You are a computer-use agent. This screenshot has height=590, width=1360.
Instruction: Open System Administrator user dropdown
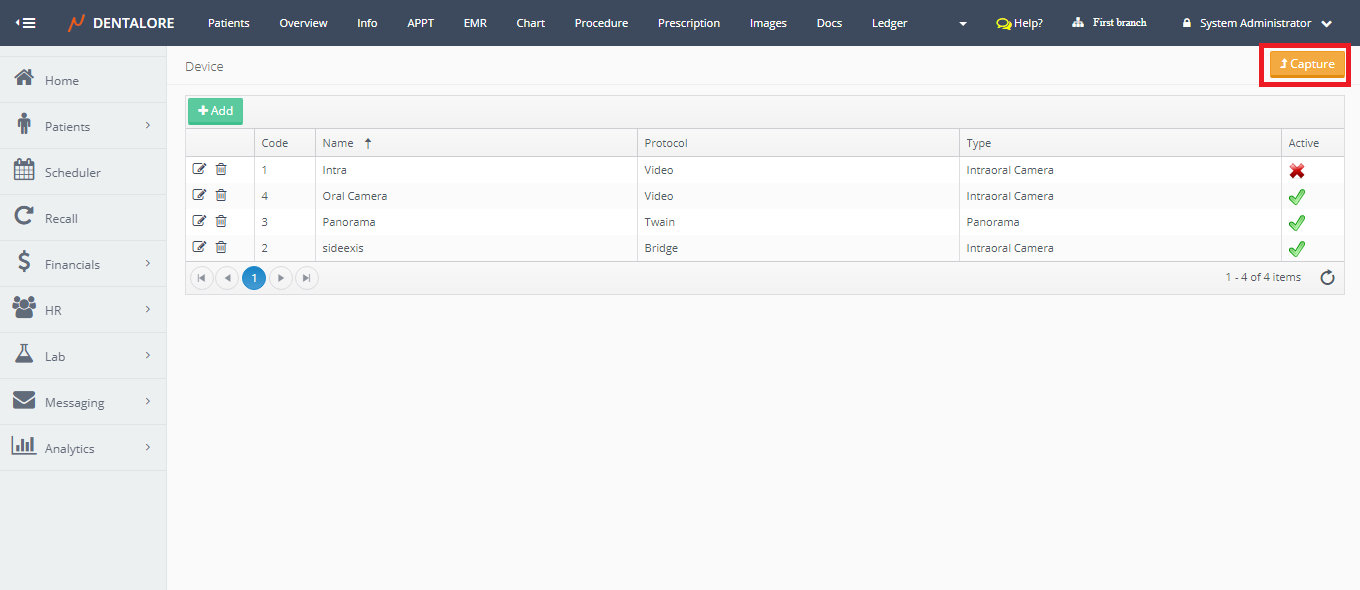point(1257,23)
